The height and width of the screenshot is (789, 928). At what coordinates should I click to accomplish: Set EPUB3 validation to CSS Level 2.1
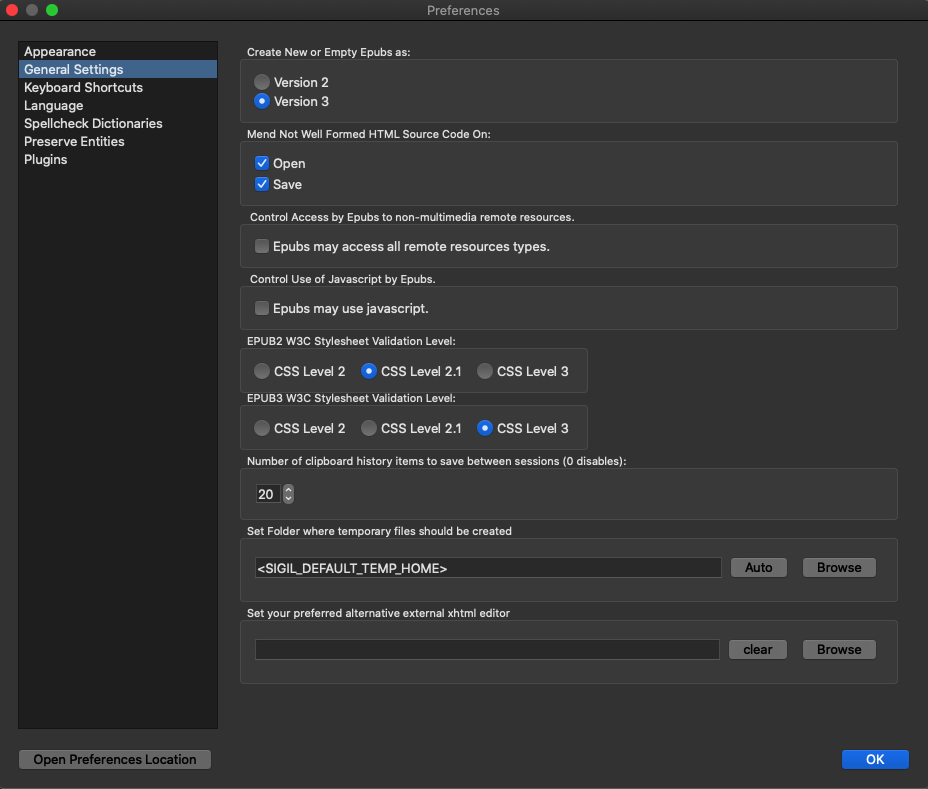click(369, 428)
